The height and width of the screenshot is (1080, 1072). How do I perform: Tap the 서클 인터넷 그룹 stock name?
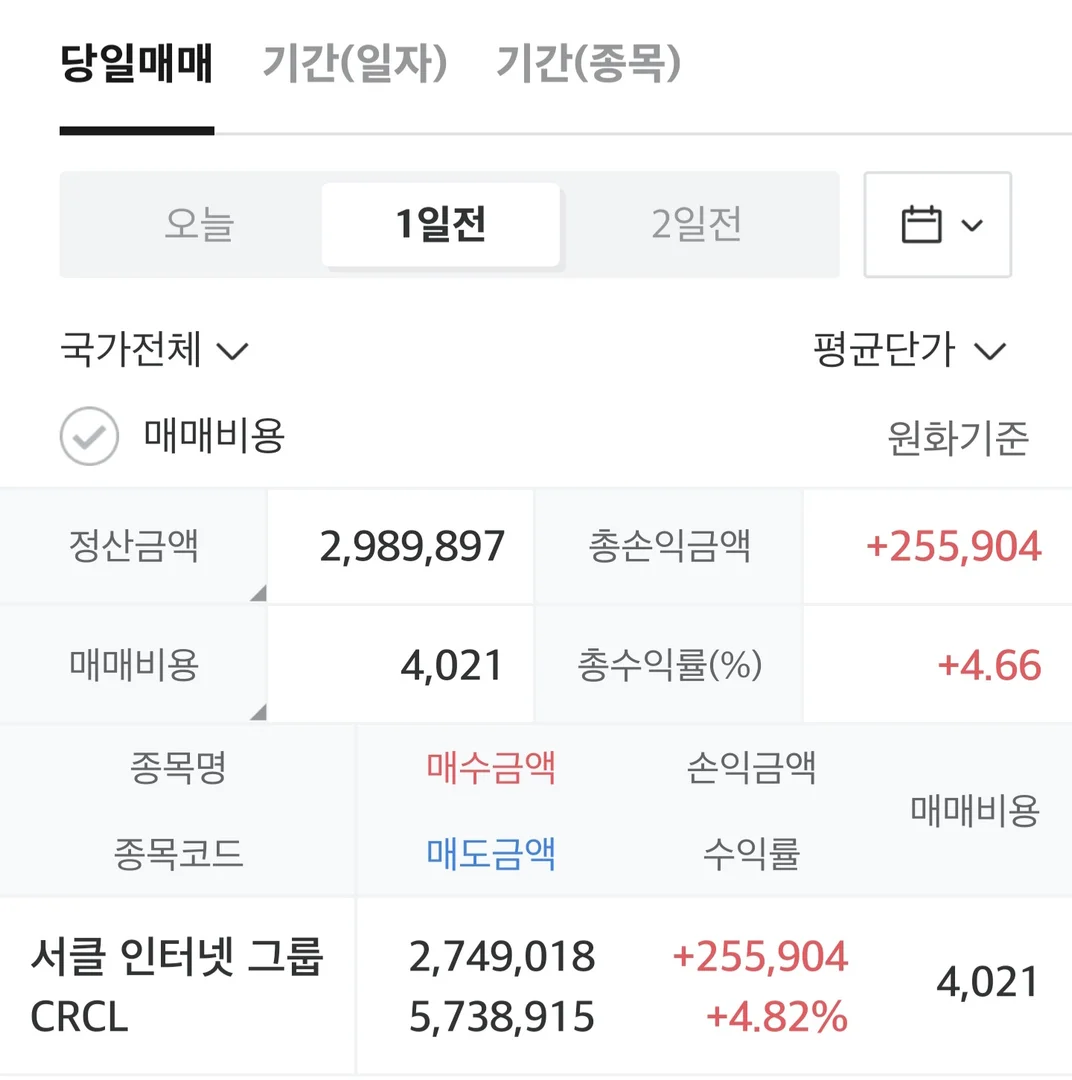click(x=177, y=957)
